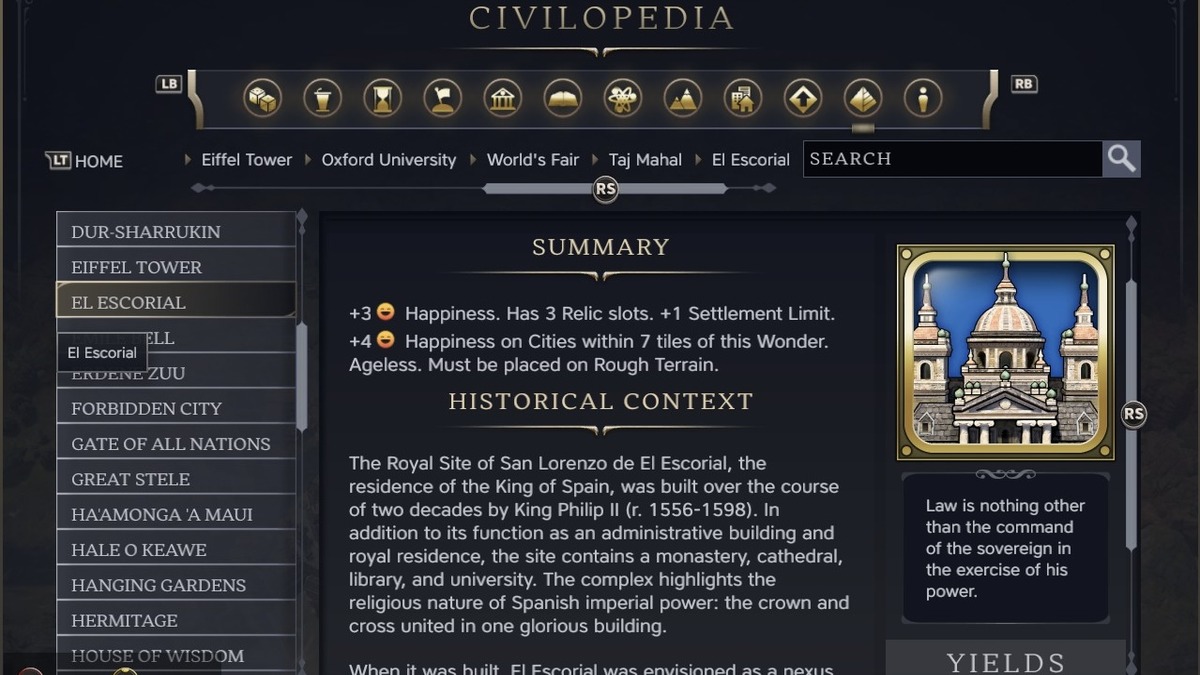The image size is (1200, 675).
Task: Open the mountain category icon
Action: [x=683, y=98]
